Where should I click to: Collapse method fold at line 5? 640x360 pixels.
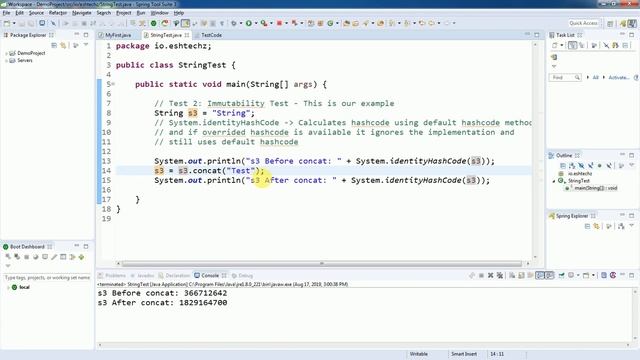[x=113, y=84]
